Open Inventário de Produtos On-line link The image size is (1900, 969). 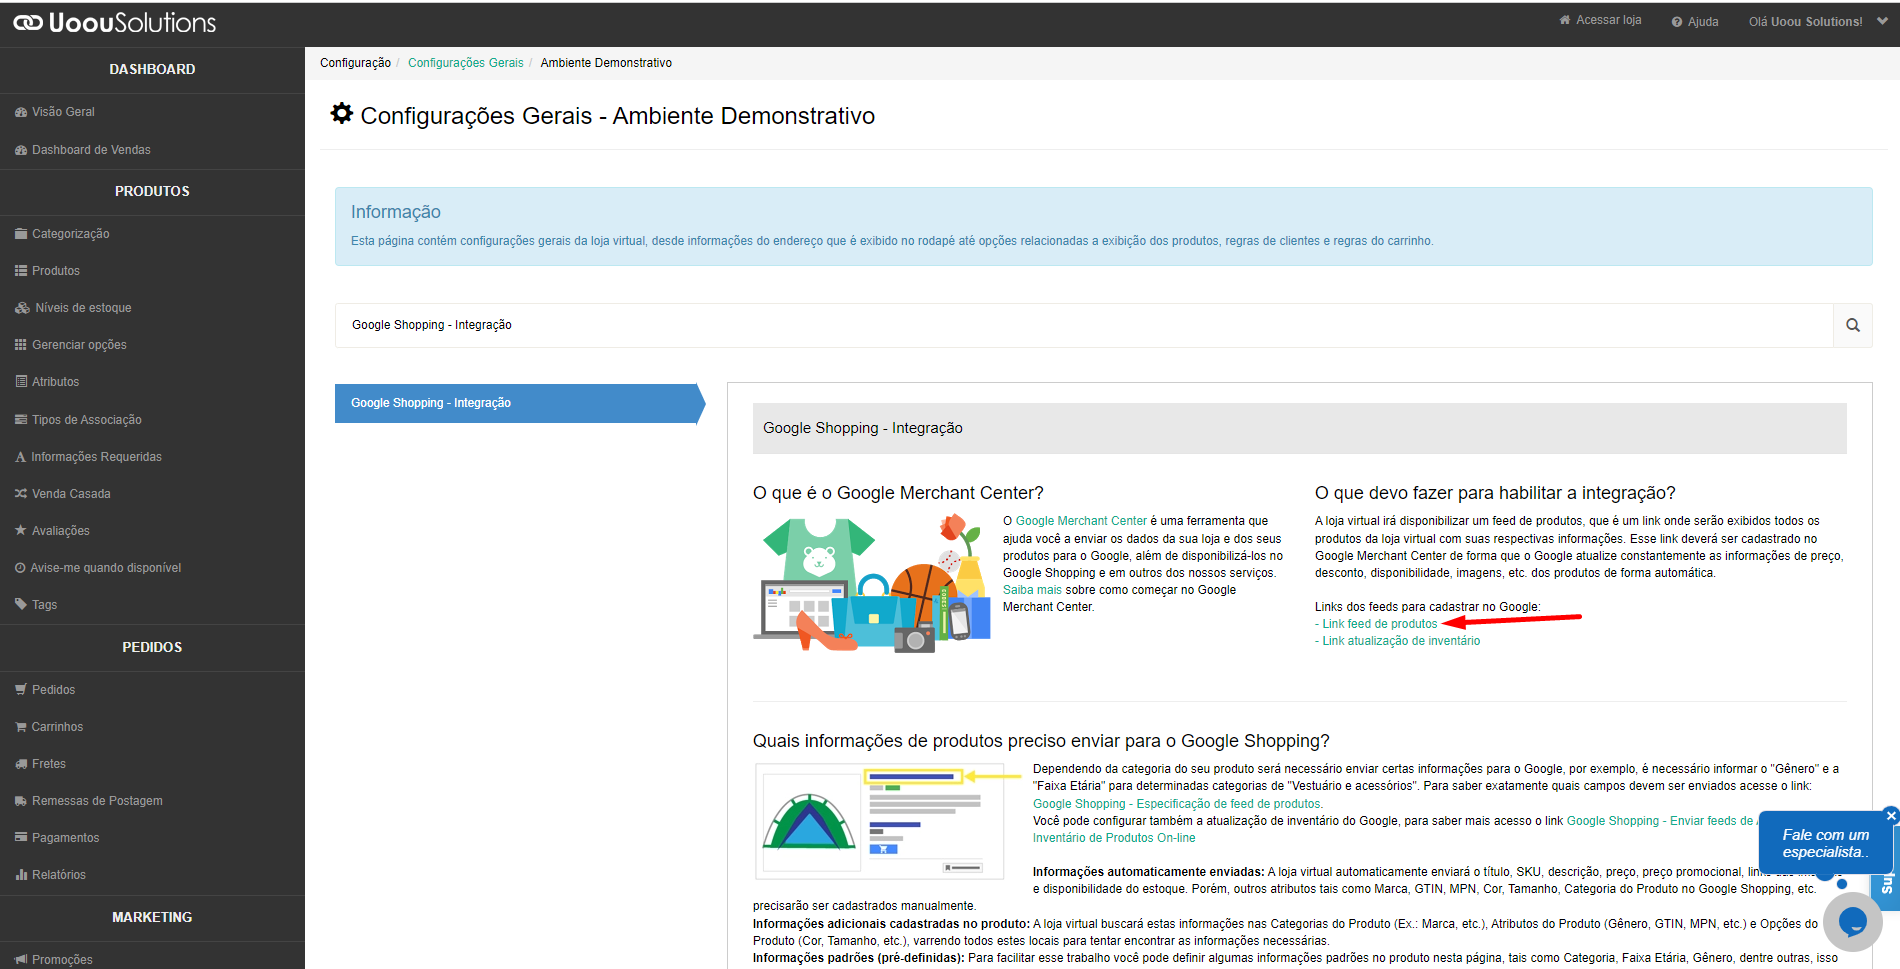1114,838
